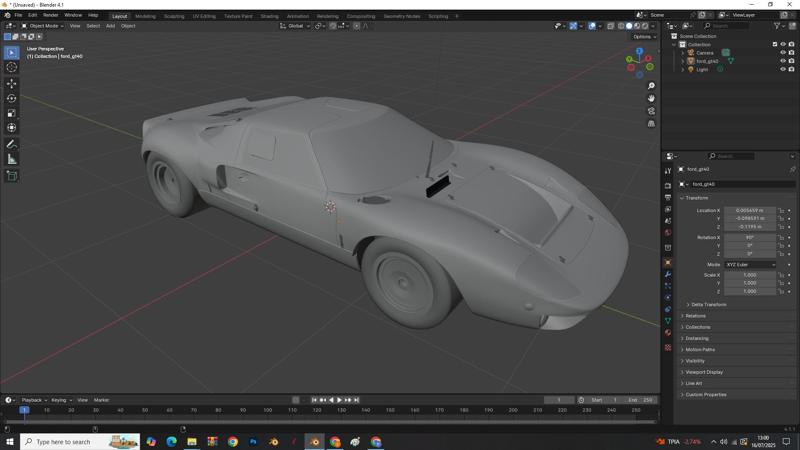800x450 pixels.
Task: Toggle visibility of the Light object
Action: coord(783,69)
